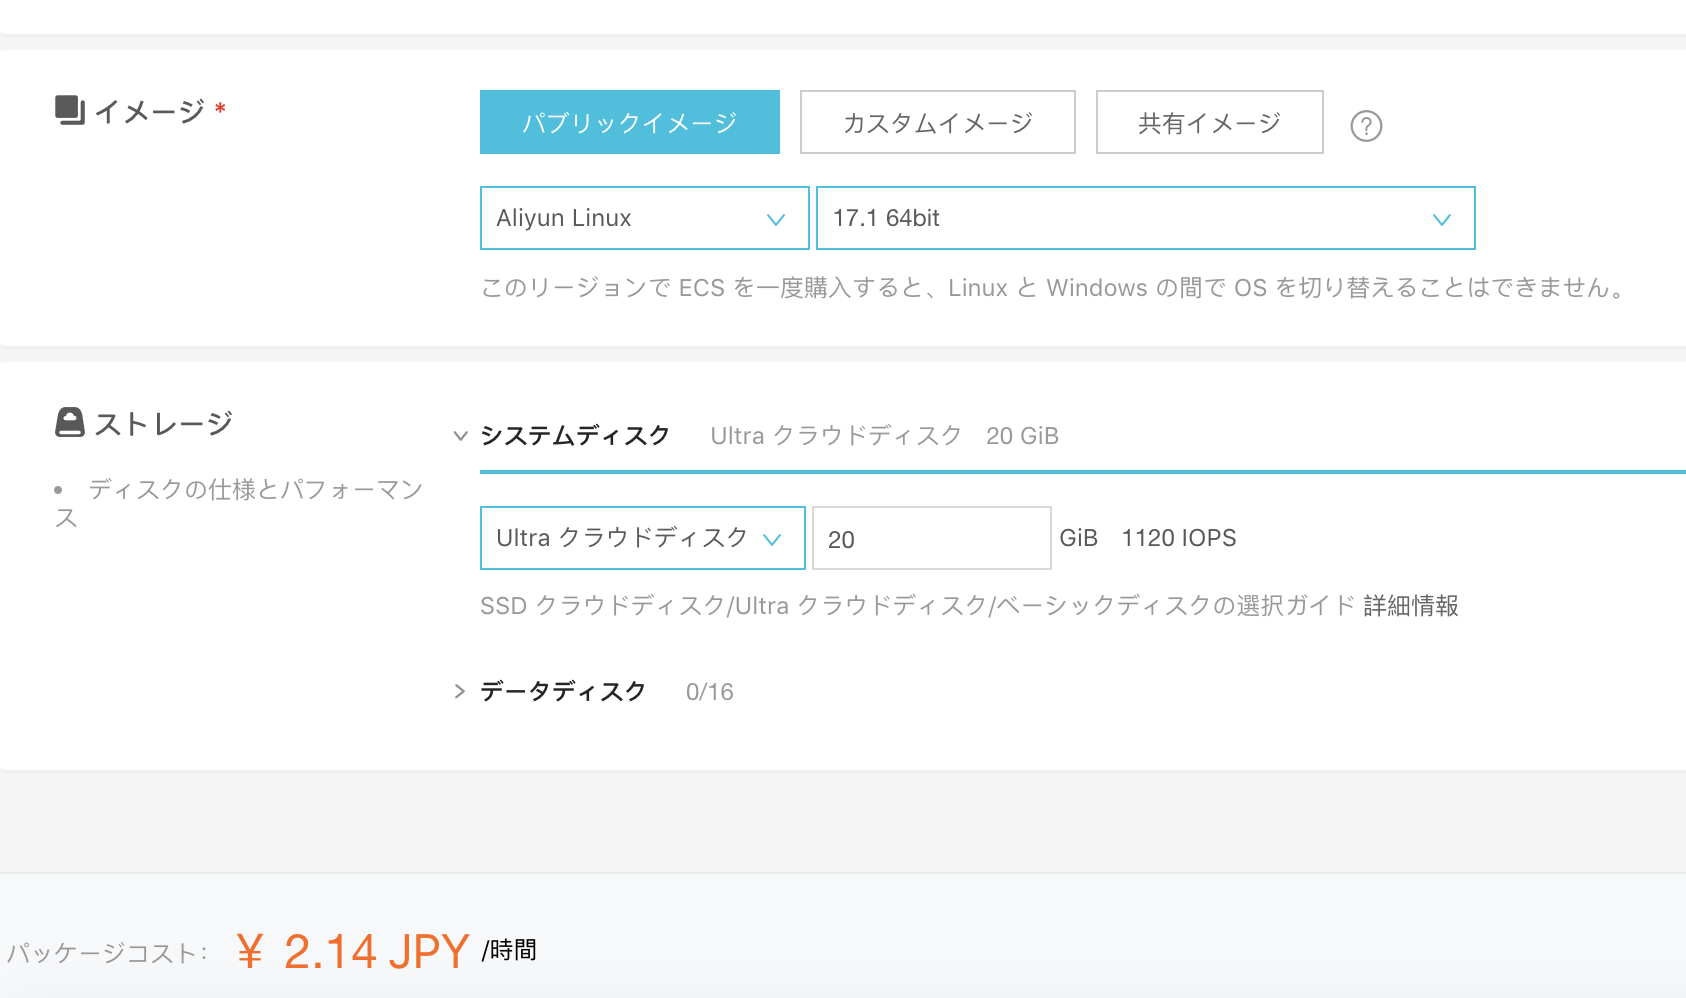Click the image help question mark icon

click(1366, 126)
